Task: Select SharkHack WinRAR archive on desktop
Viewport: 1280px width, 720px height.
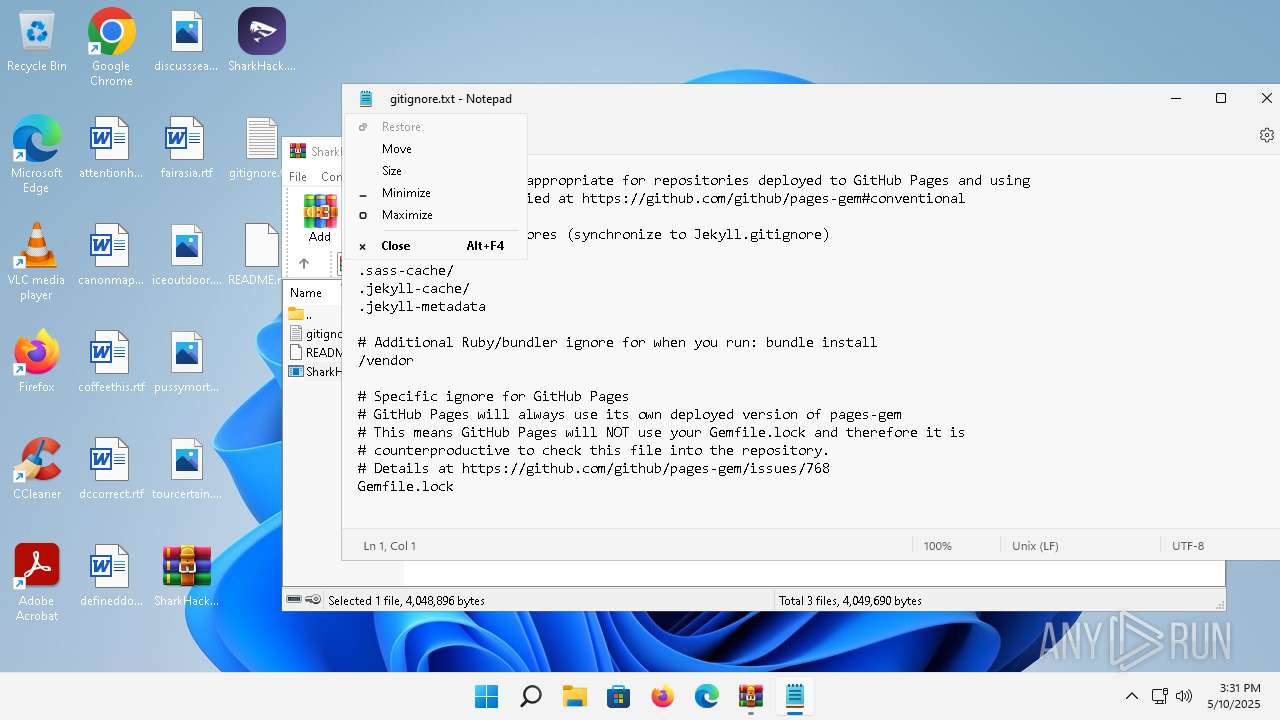Action: [186, 577]
